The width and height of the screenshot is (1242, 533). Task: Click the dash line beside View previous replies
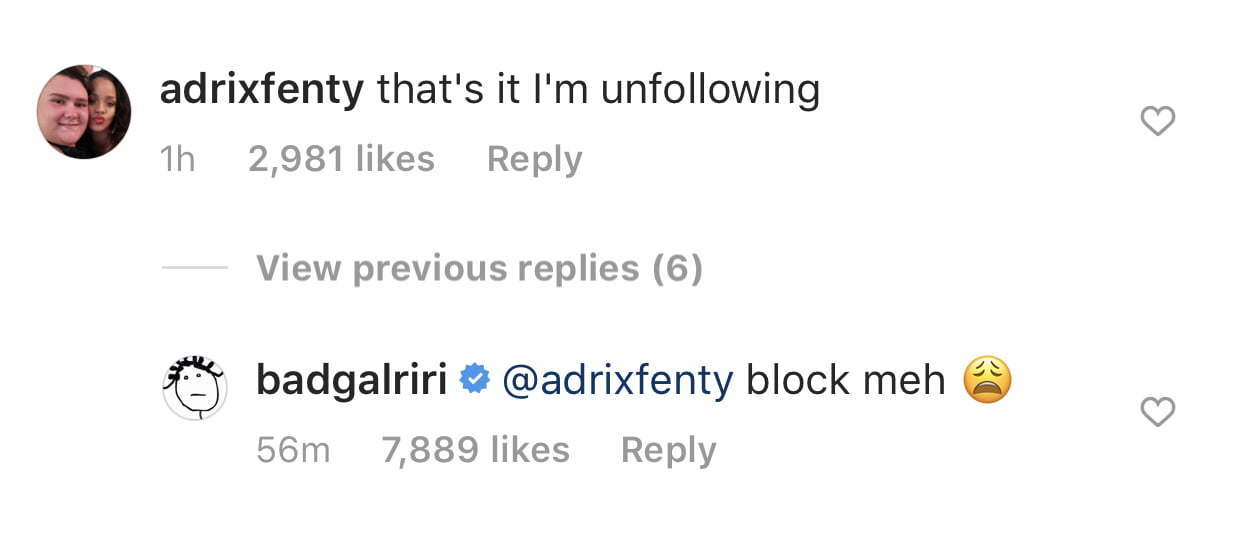pyautogui.click(x=194, y=268)
